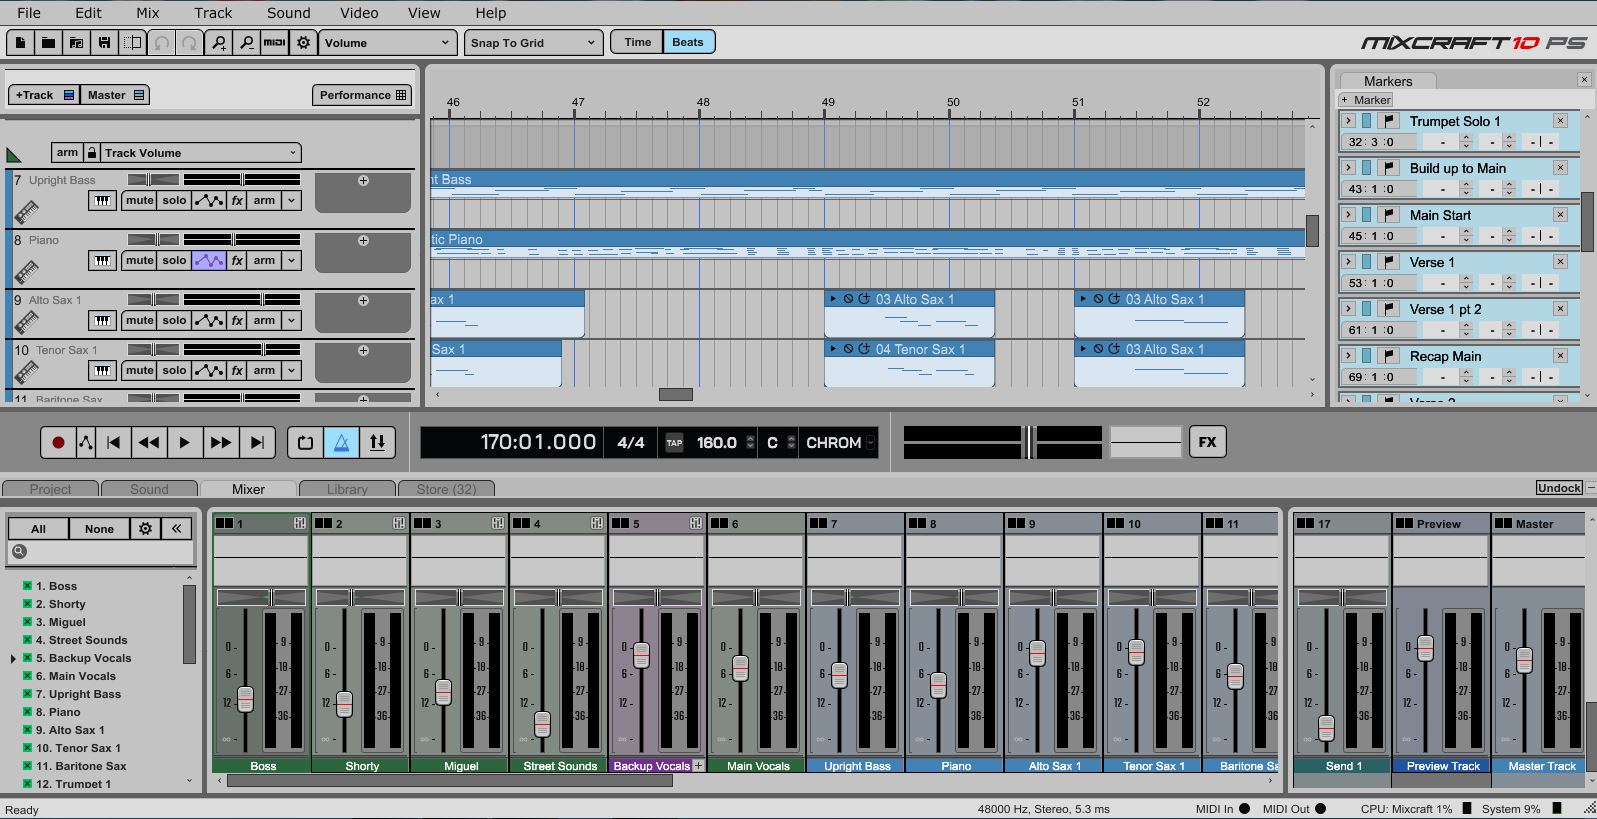Viewport: 1597px width, 819px height.
Task: Click the master FX button beside the output meter
Action: tap(1207, 442)
